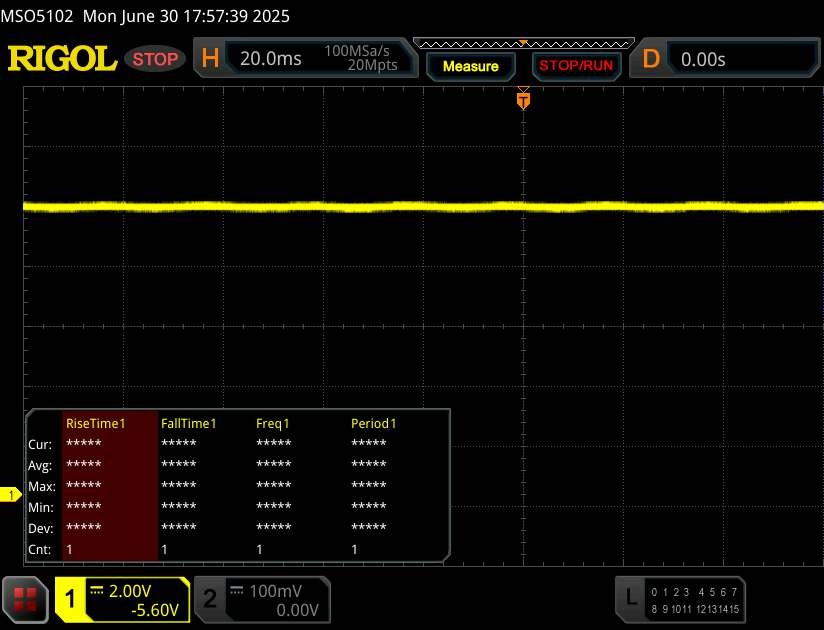The width and height of the screenshot is (824, 630).
Task: Click the STOP status indicator
Action: click(155, 59)
